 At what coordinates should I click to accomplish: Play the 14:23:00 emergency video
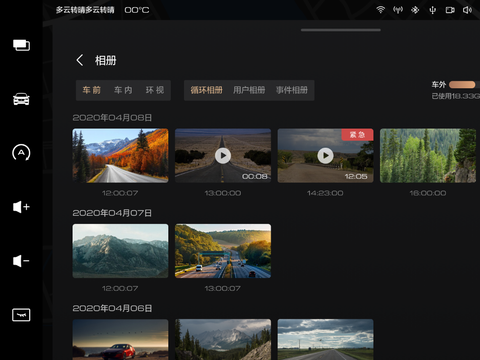pyautogui.click(x=325, y=156)
